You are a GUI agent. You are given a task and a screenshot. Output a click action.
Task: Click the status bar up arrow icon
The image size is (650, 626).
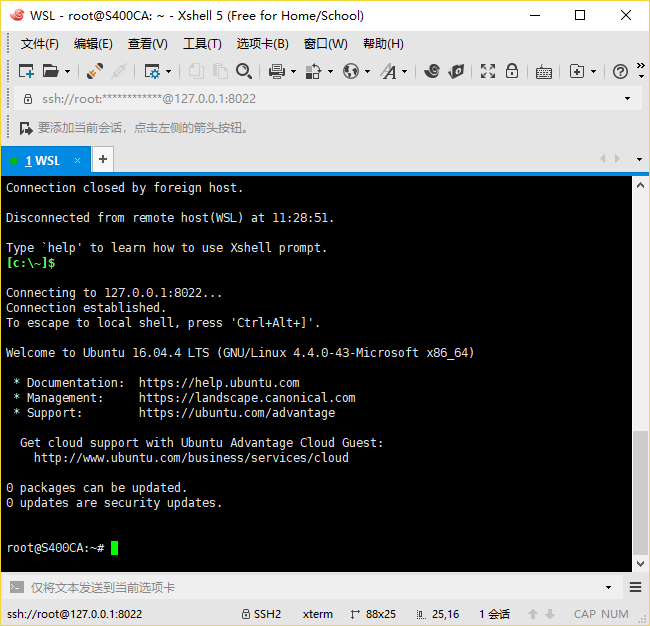pyautogui.click(x=533, y=614)
